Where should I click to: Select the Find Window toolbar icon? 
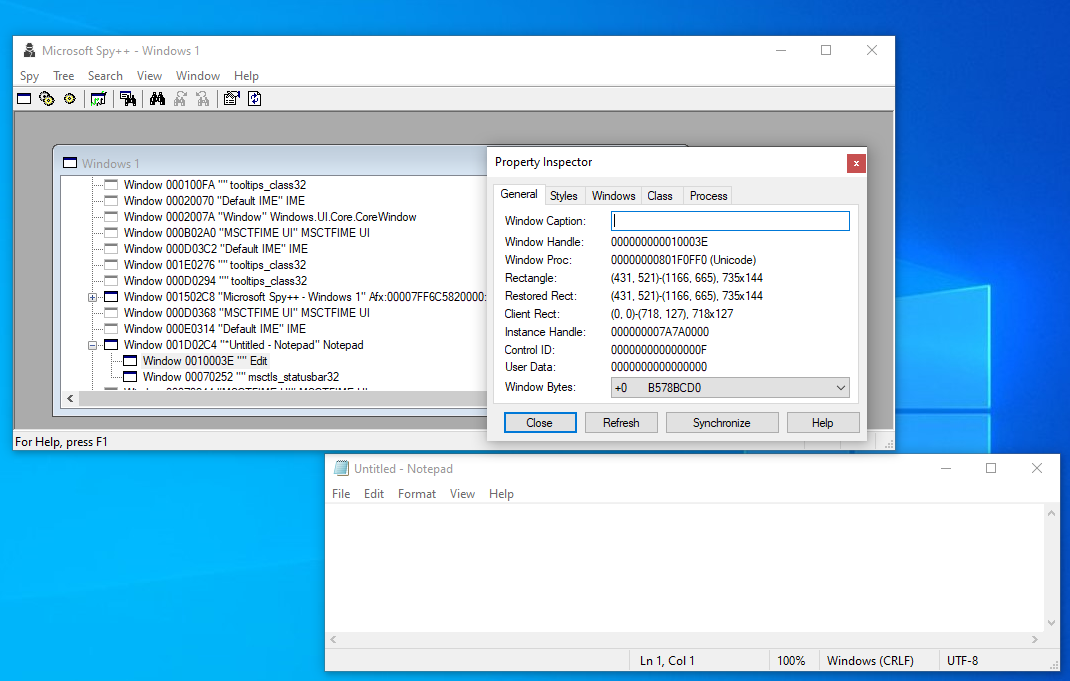tap(128, 99)
